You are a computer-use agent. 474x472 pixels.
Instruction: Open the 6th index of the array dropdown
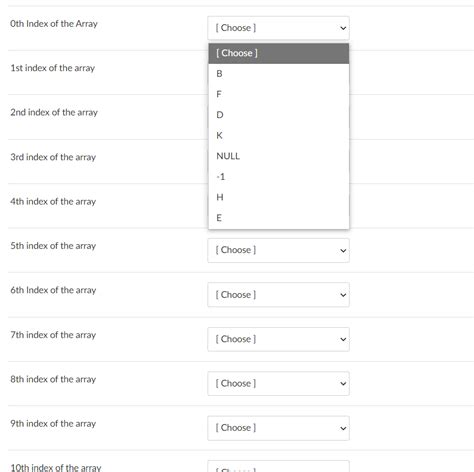(278, 295)
